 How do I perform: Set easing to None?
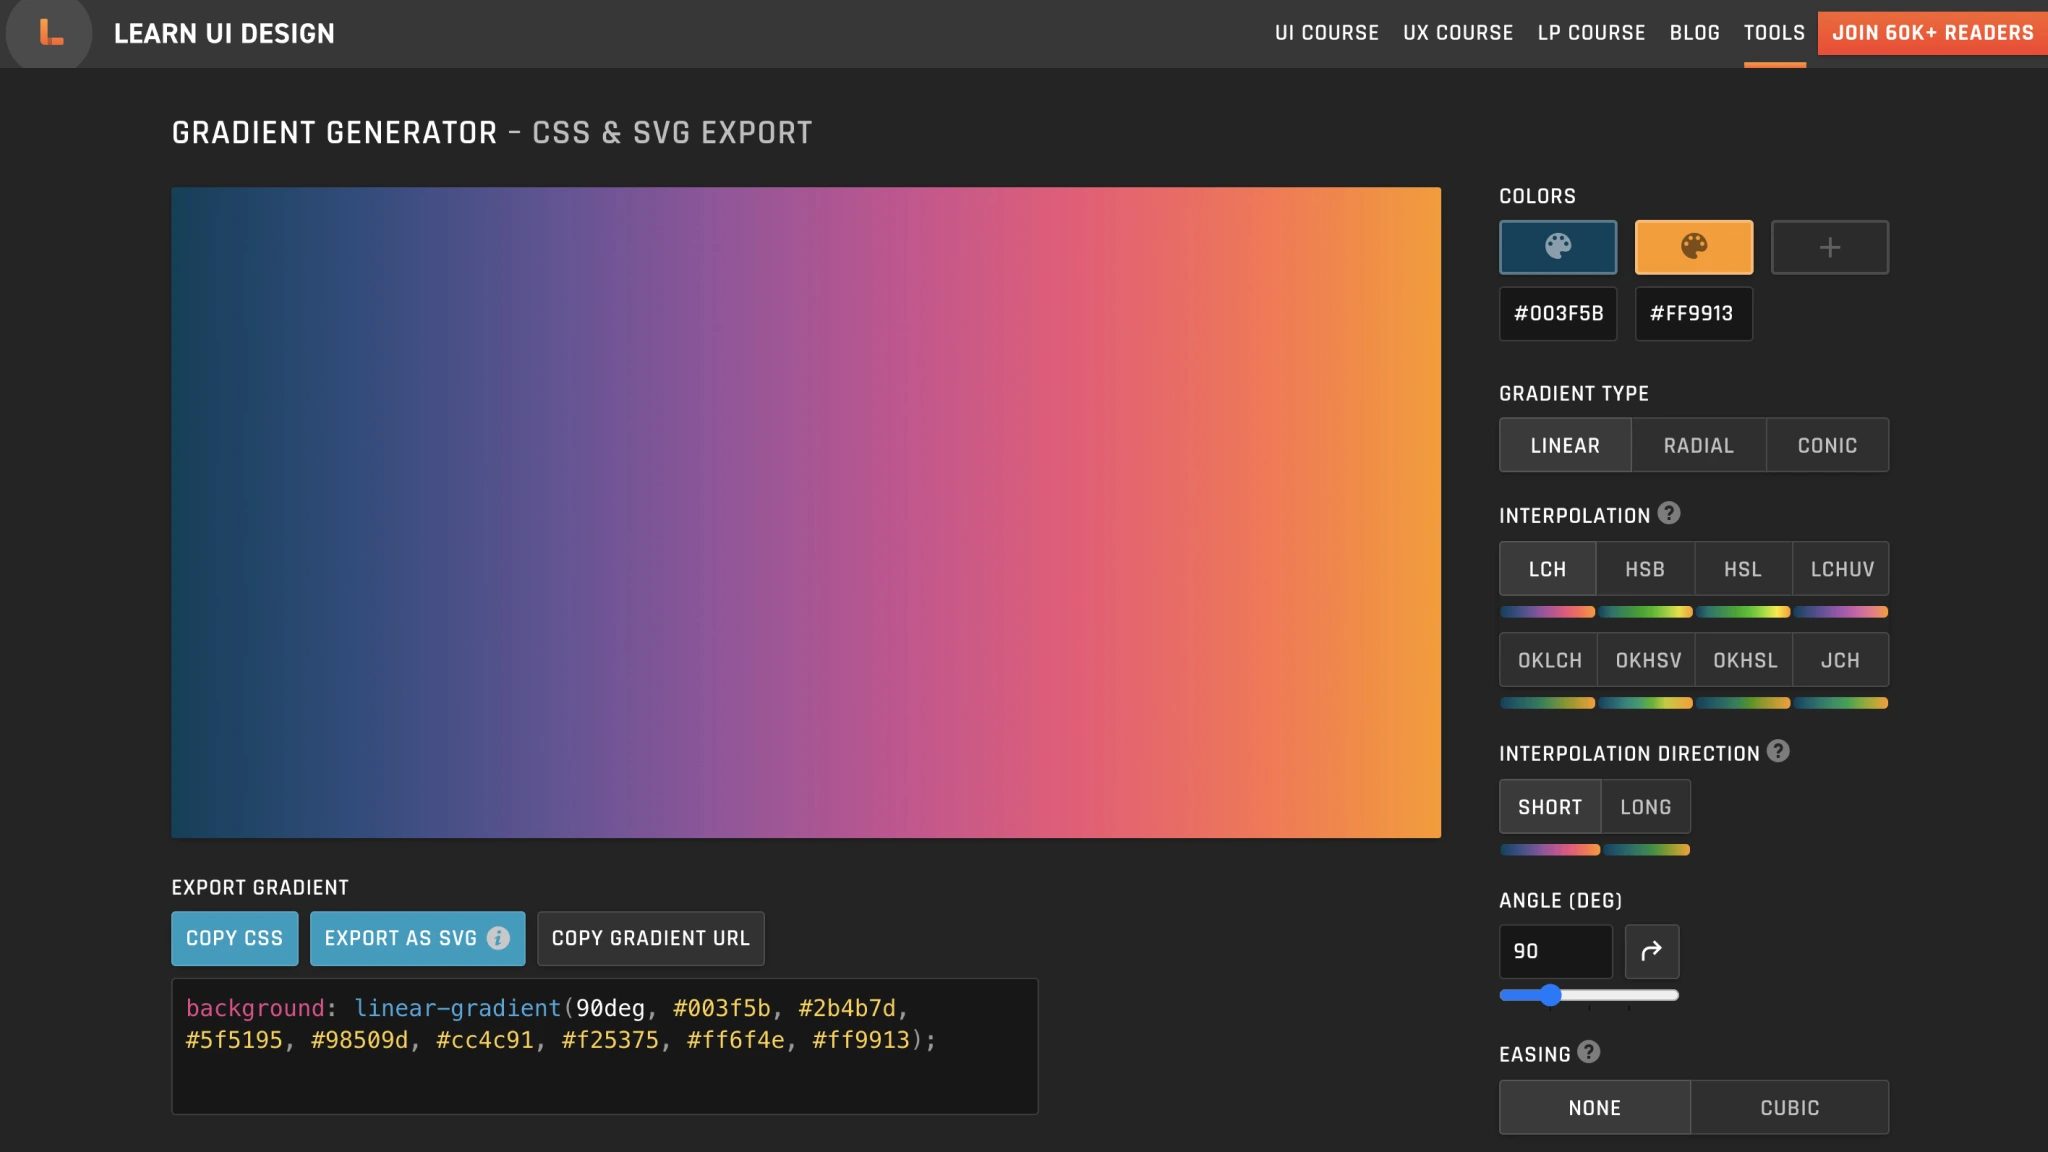coord(1595,1108)
